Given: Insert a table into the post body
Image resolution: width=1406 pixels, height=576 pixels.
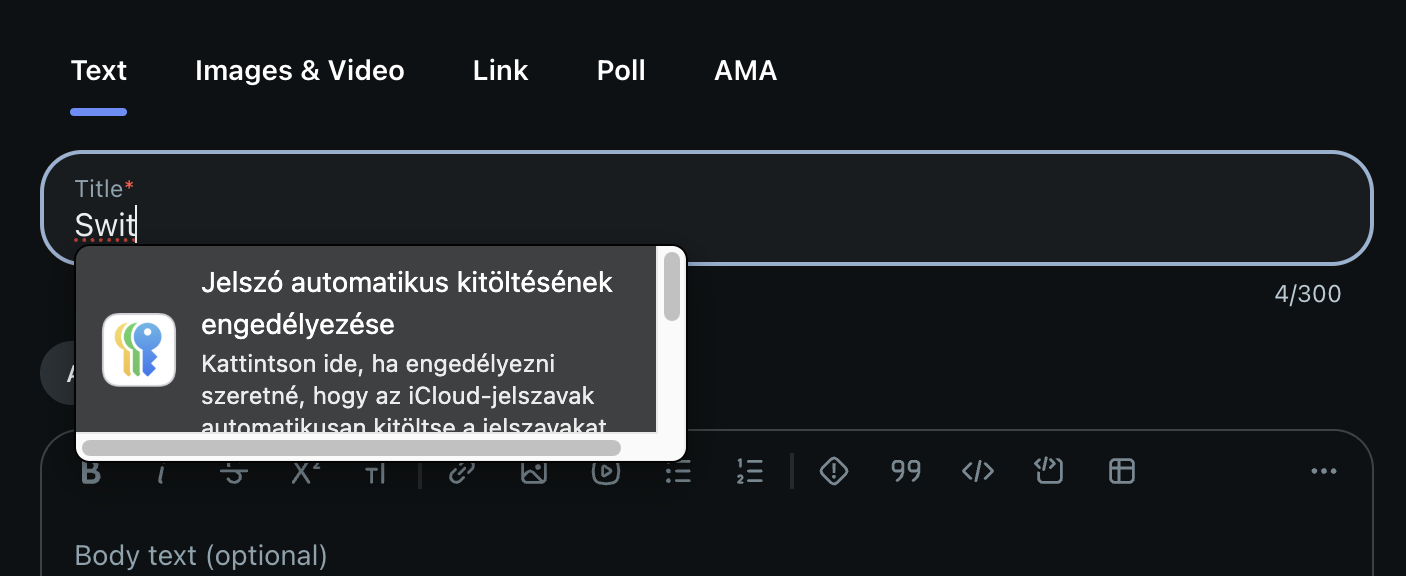Looking at the screenshot, I should tap(1122, 471).
